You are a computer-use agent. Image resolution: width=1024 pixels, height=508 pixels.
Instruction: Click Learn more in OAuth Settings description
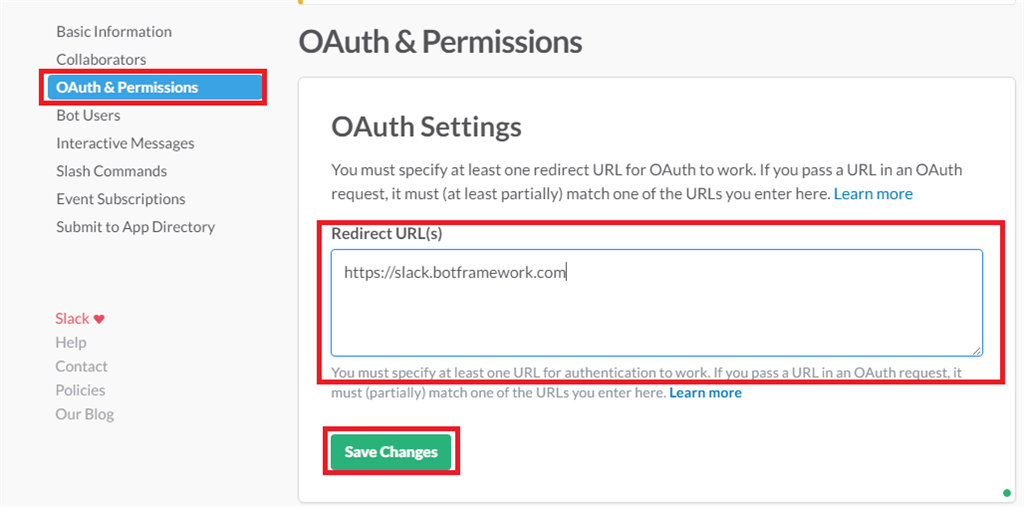(873, 194)
